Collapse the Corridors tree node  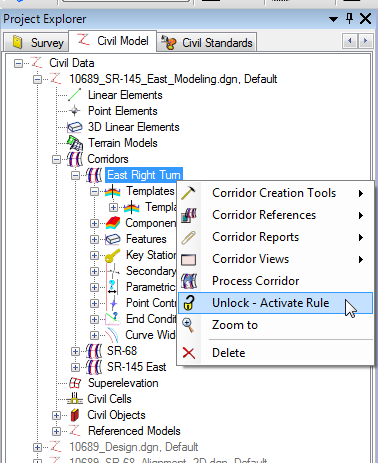(56, 159)
